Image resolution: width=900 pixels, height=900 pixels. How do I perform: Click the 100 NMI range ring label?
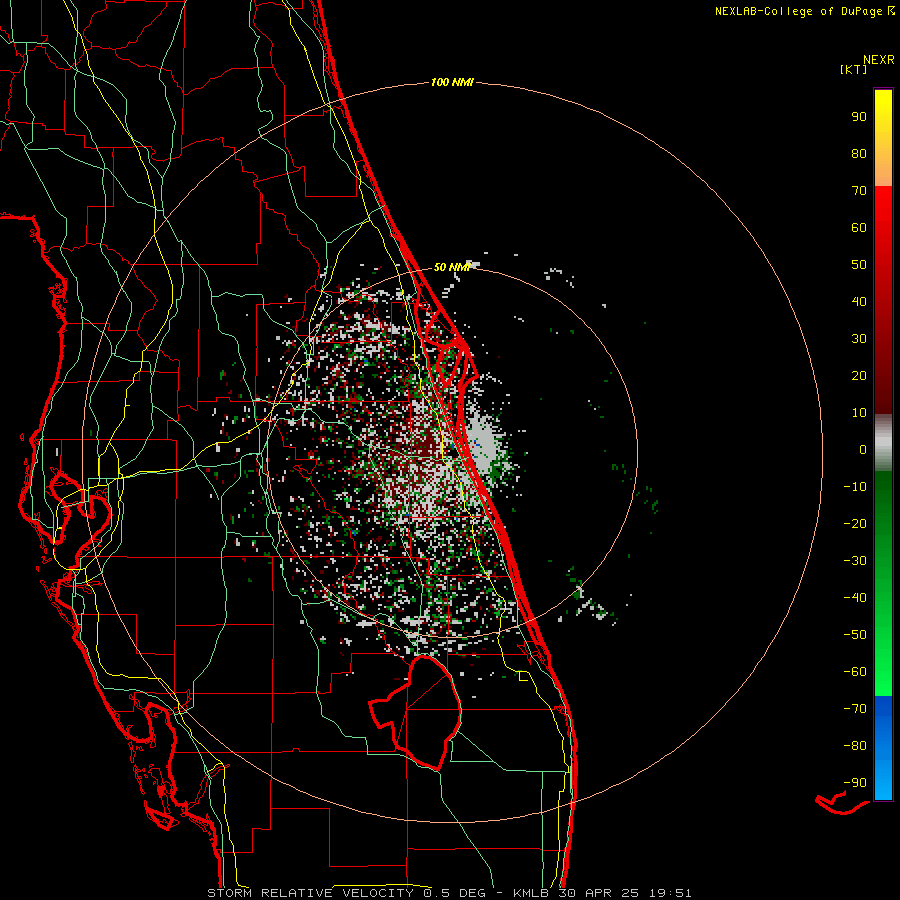pyautogui.click(x=452, y=83)
